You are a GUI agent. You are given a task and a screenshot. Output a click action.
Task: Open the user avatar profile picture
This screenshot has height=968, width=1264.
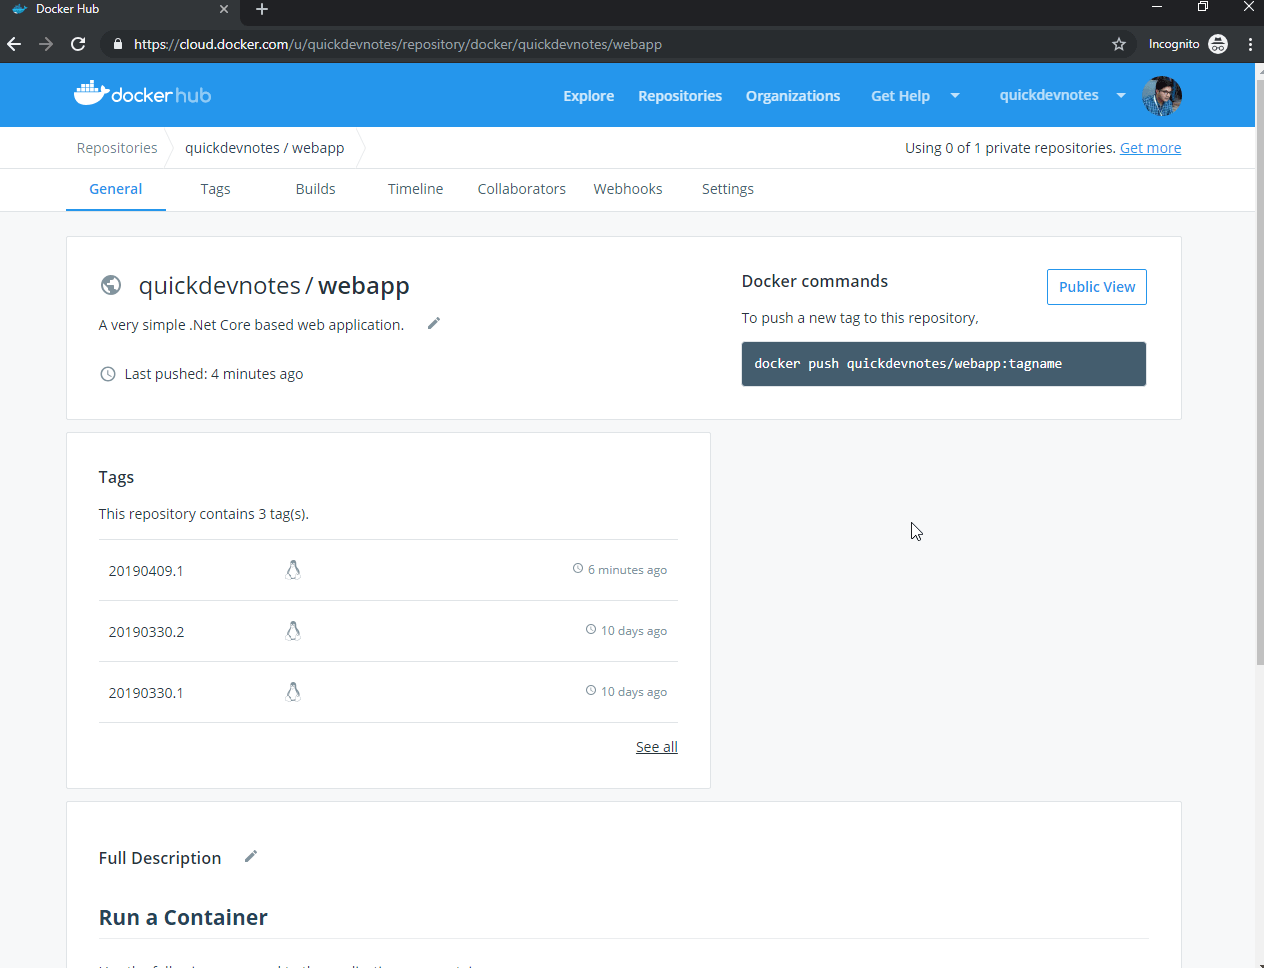(x=1162, y=96)
